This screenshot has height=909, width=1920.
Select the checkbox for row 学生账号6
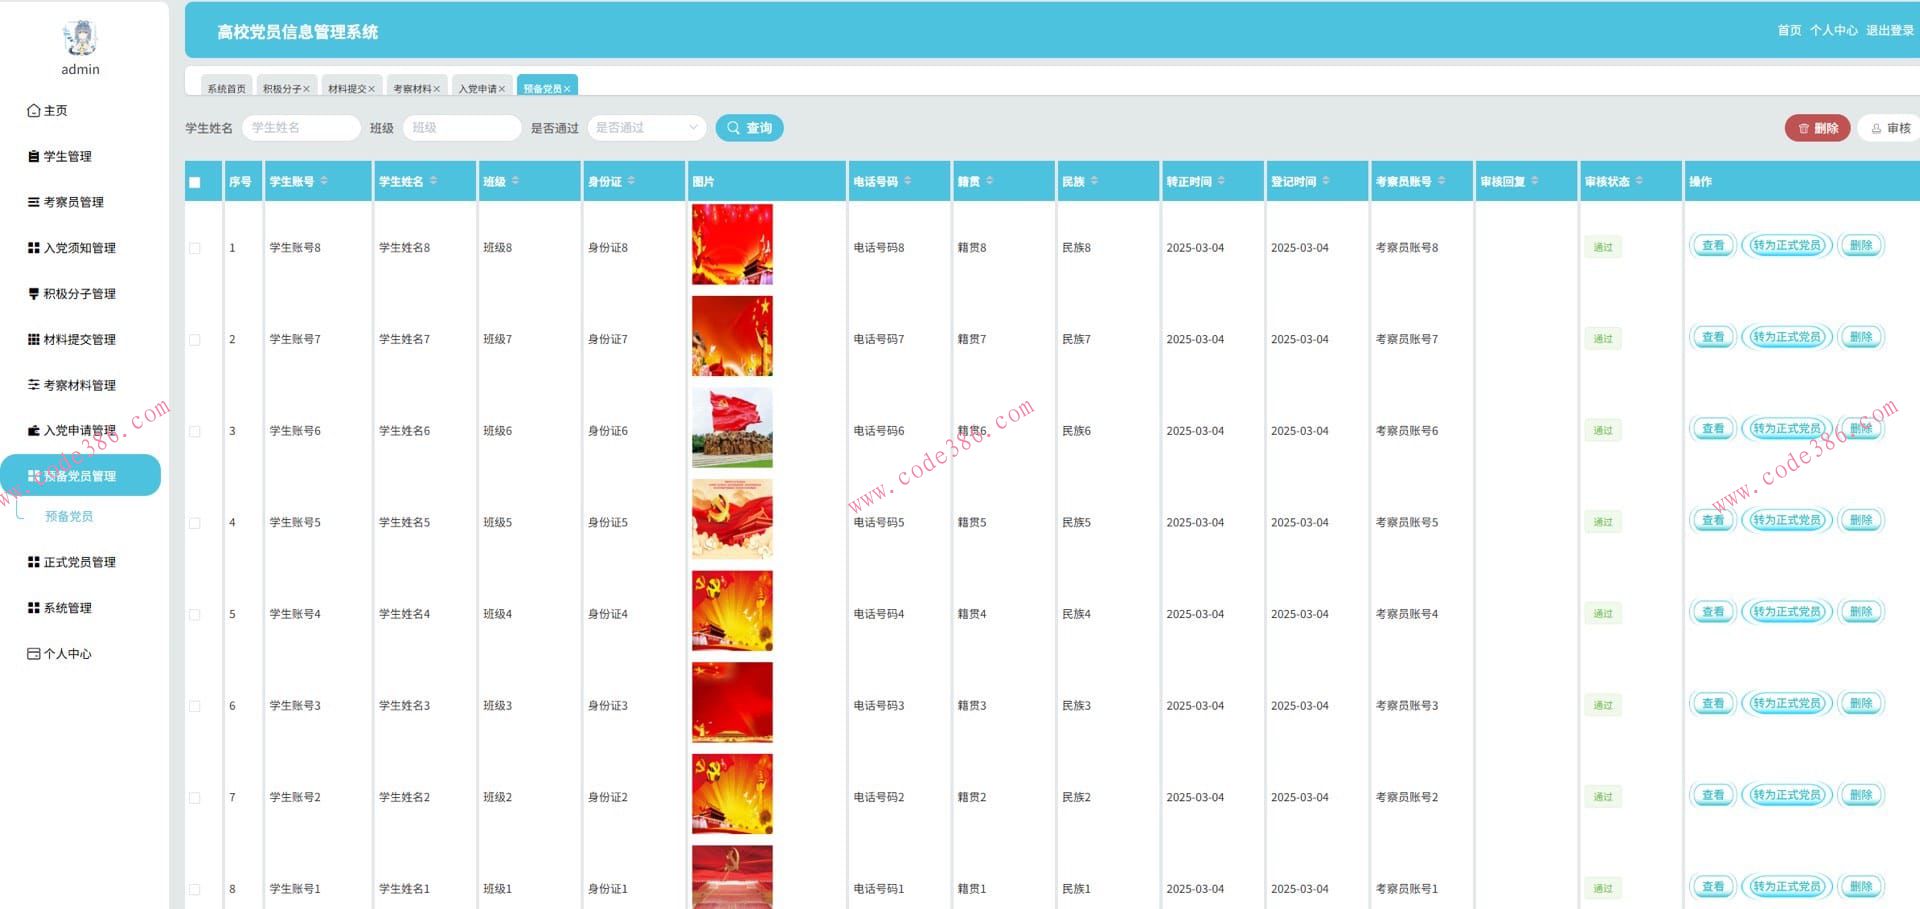tap(195, 432)
